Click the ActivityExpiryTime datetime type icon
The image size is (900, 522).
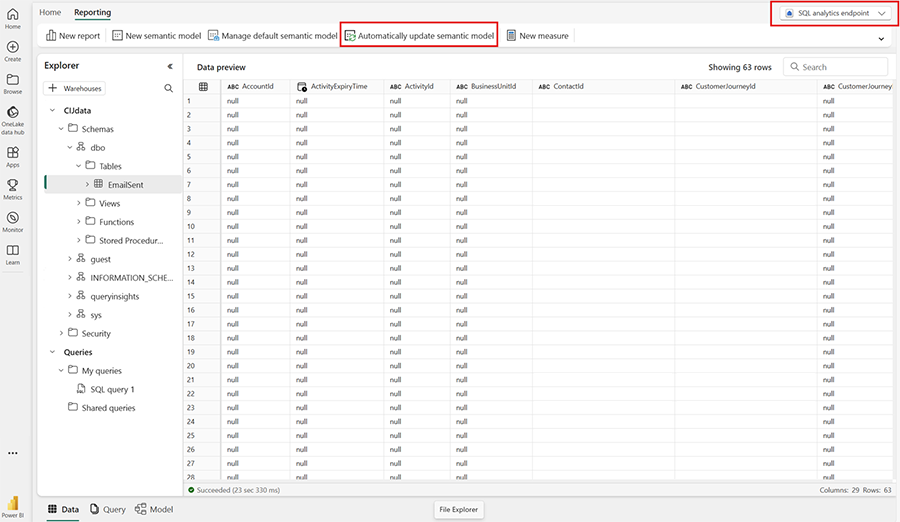pos(302,87)
